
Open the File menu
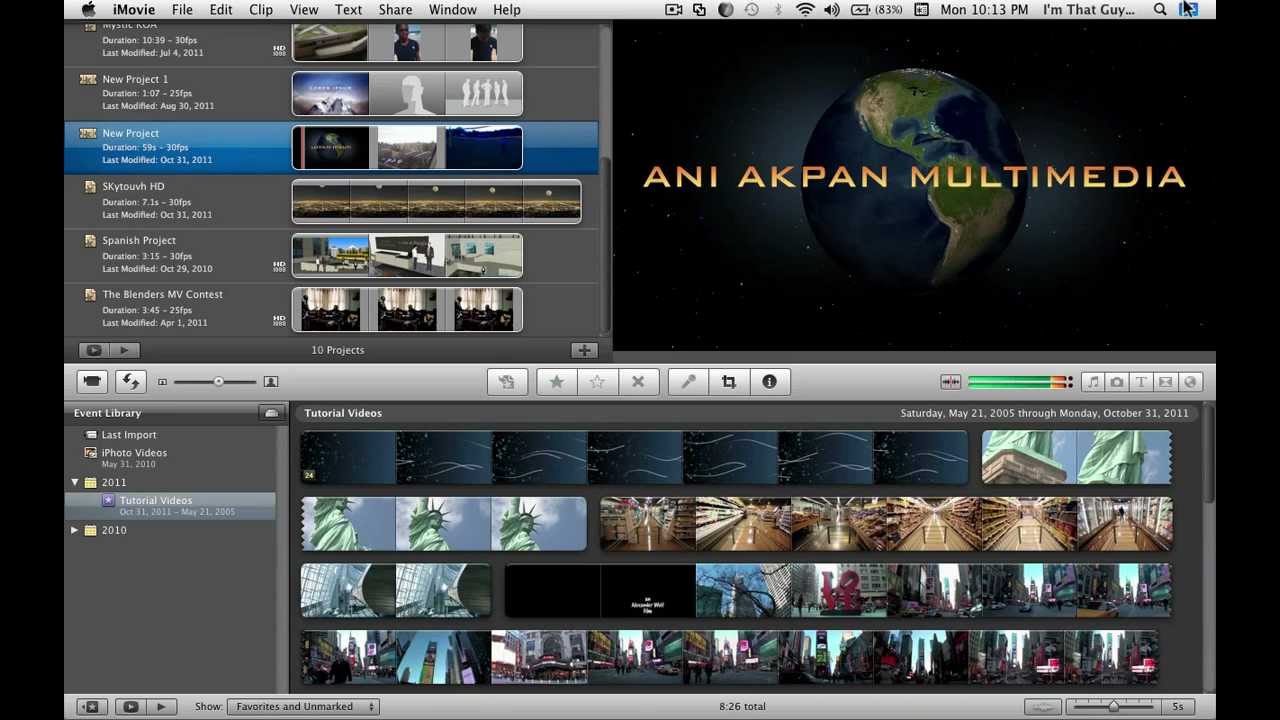pos(182,10)
